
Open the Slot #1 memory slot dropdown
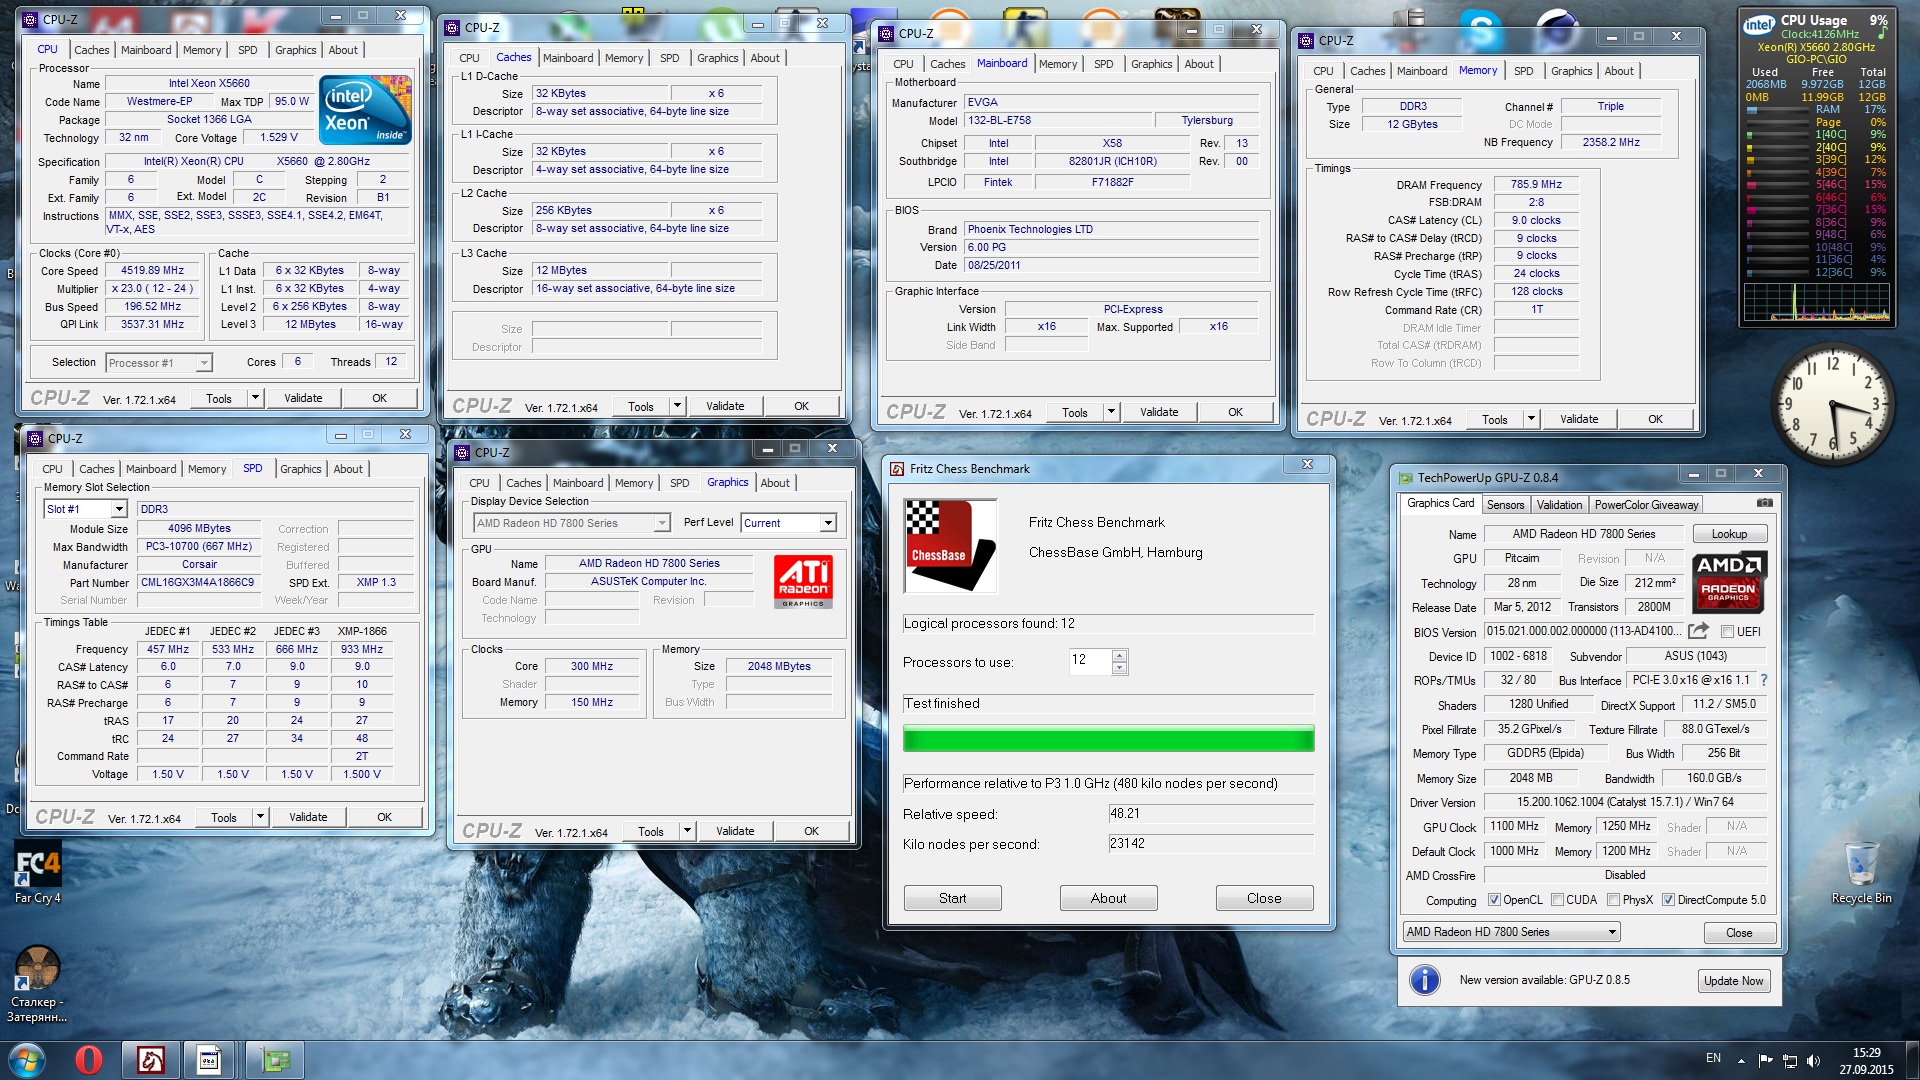click(x=119, y=509)
